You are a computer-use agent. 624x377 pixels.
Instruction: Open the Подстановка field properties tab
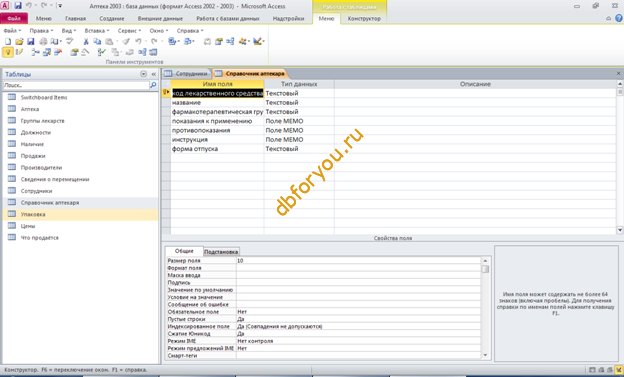[221, 252]
